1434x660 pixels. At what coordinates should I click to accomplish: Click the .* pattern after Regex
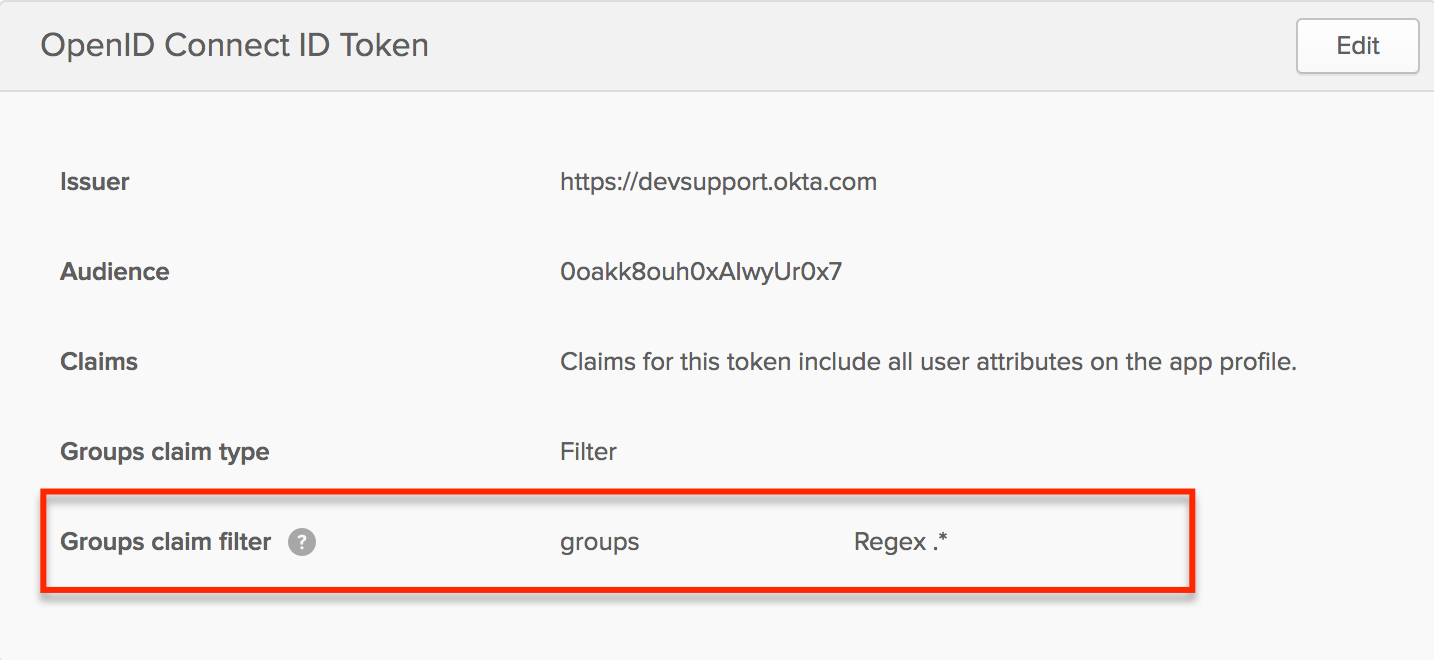[x=940, y=542]
